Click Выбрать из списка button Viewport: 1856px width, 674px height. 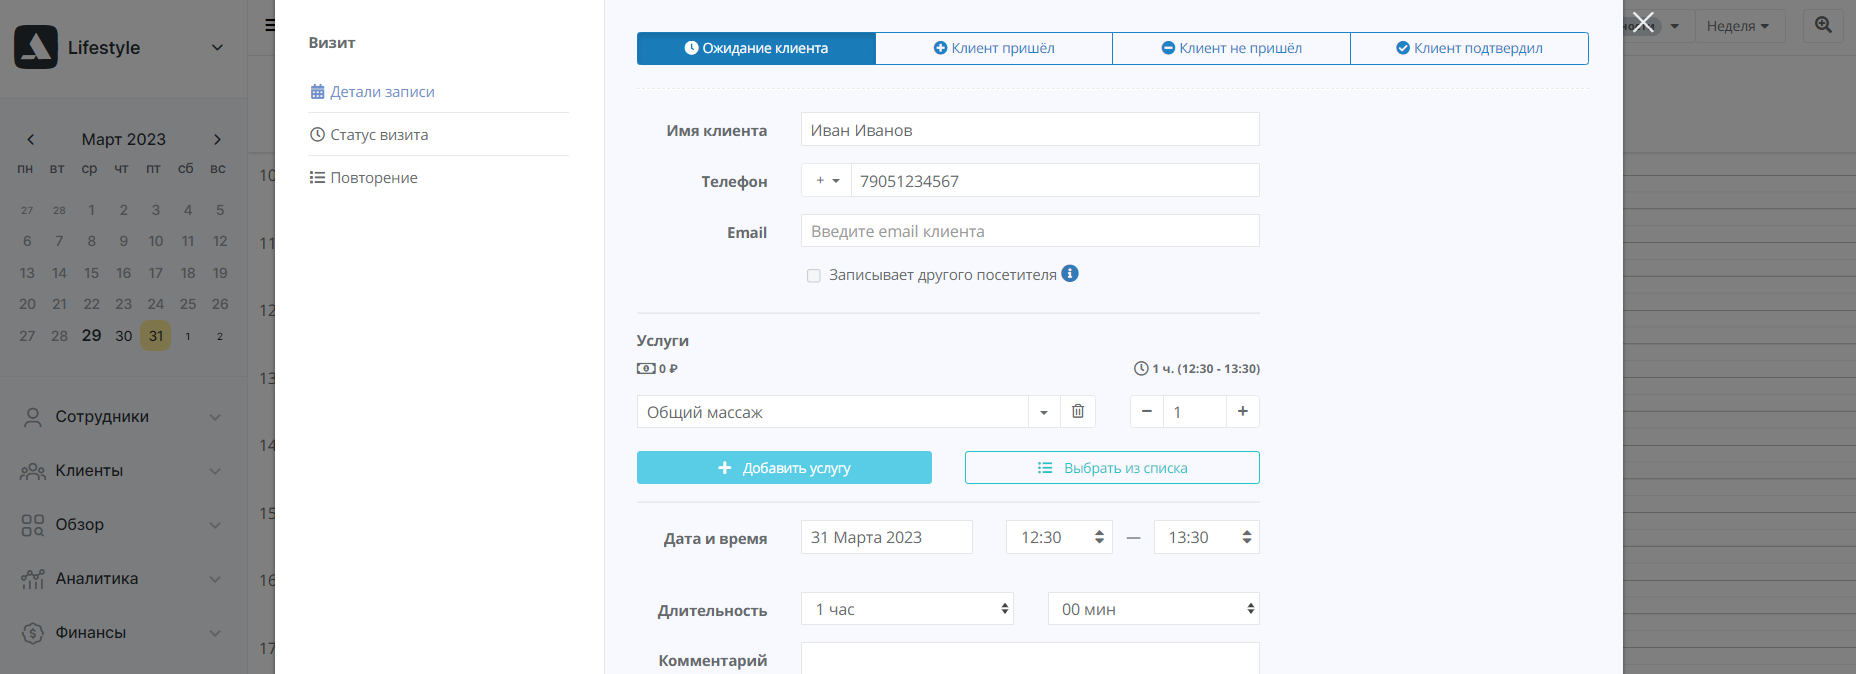[1112, 468]
